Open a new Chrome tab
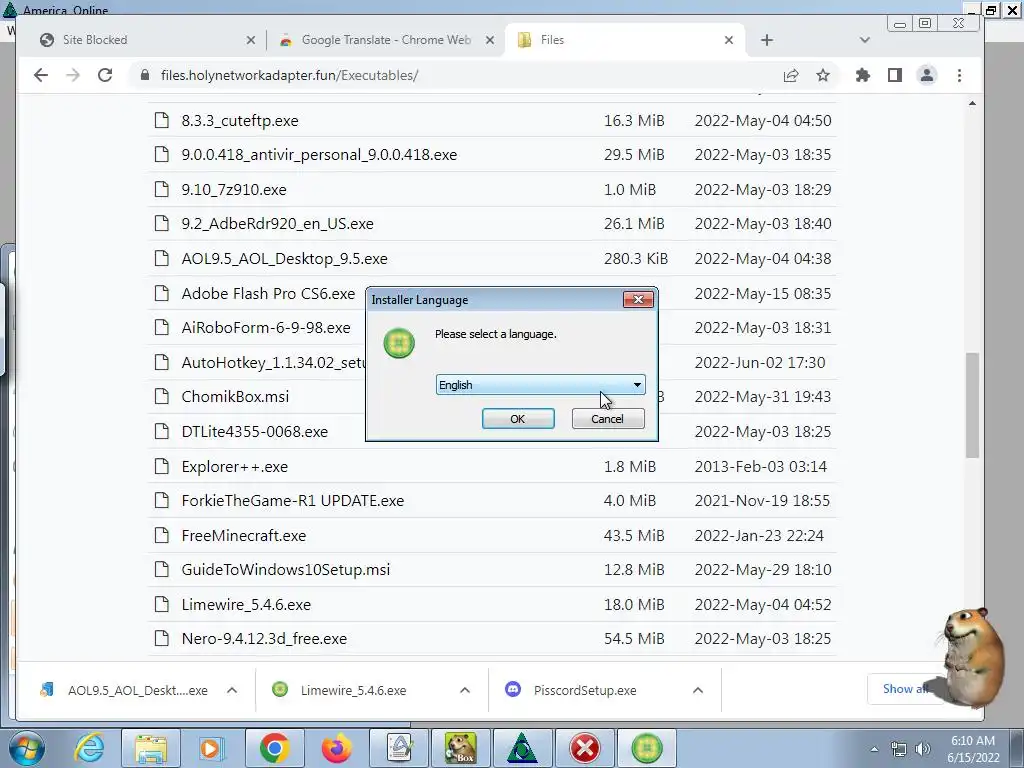This screenshot has width=1024, height=768. 767,40
